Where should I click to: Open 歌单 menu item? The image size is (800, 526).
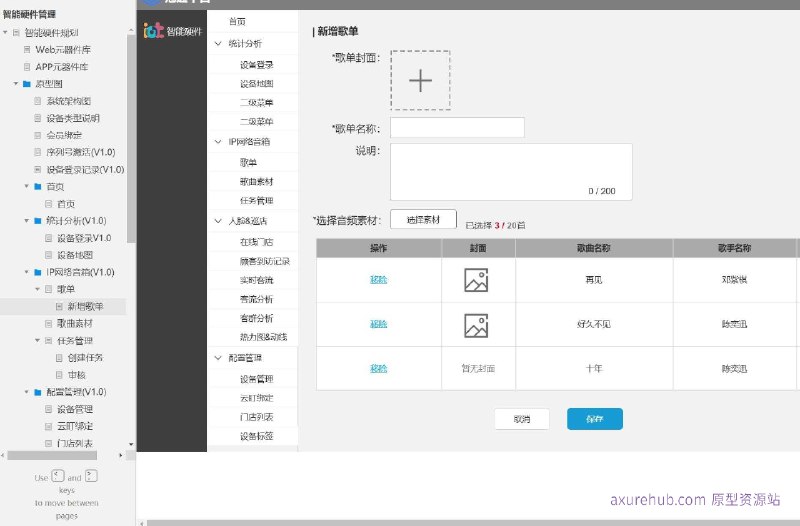point(248,162)
